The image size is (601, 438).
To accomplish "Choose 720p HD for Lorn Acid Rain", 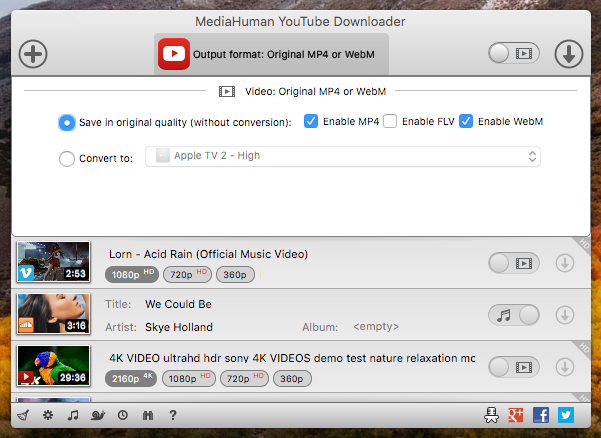I will coord(187,274).
